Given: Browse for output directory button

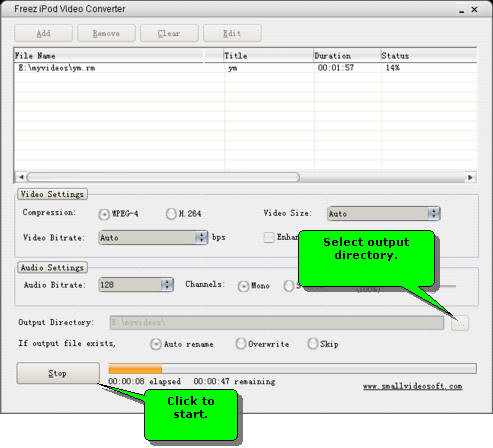Looking at the screenshot, I should click(x=460, y=323).
